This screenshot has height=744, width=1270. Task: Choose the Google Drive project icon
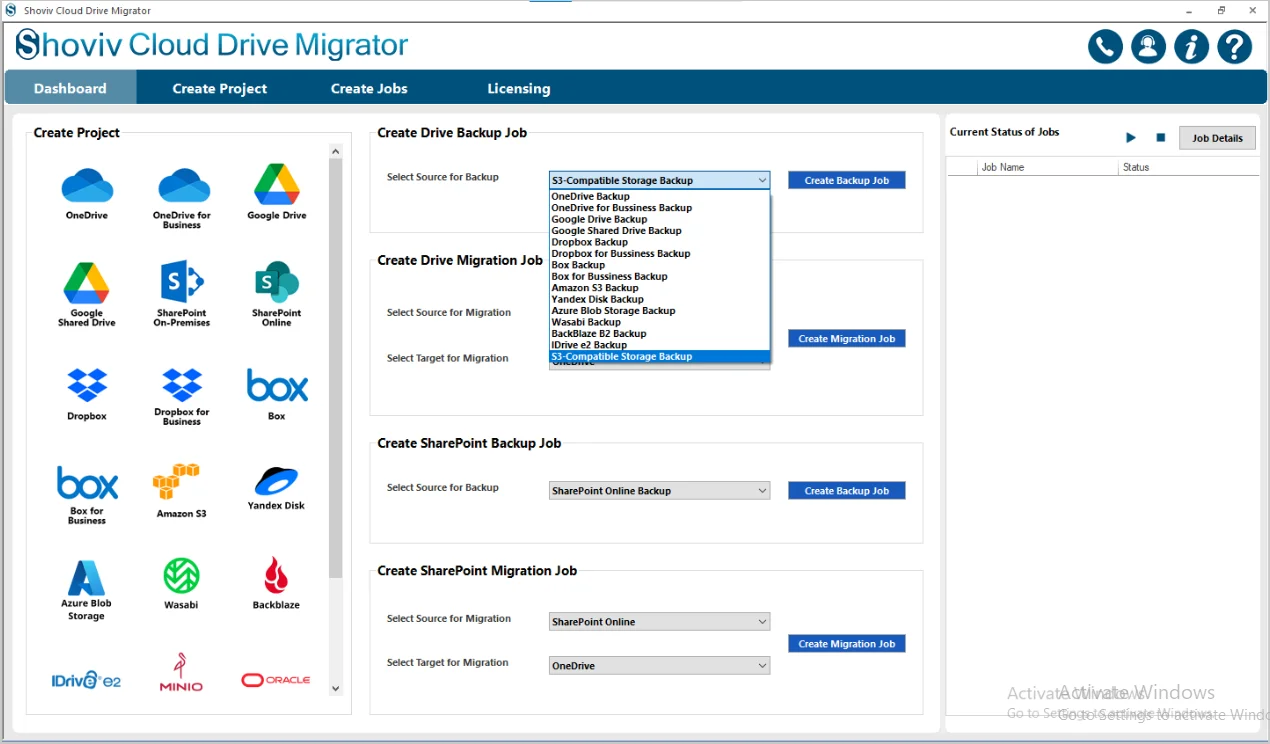click(277, 192)
